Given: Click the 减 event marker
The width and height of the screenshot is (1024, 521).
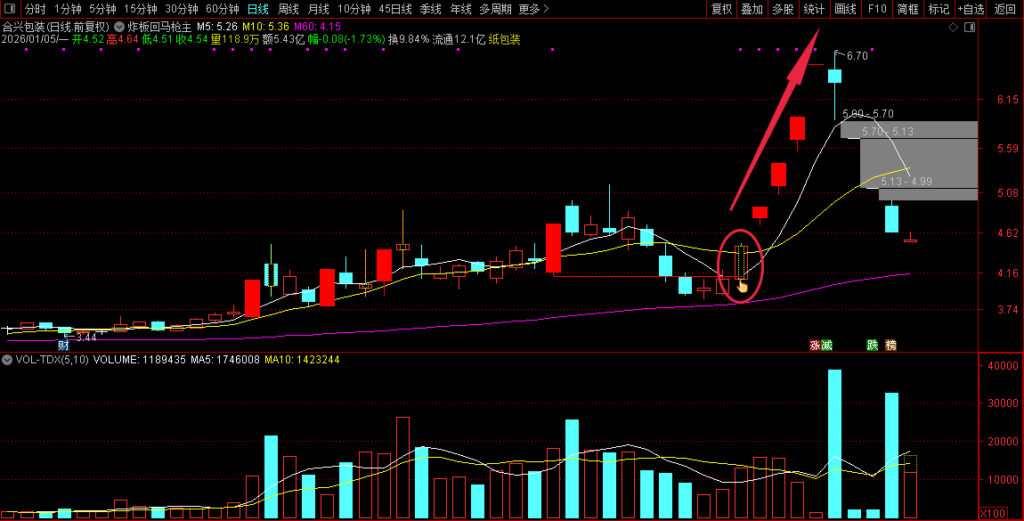Looking at the screenshot, I should click(827, 345).
